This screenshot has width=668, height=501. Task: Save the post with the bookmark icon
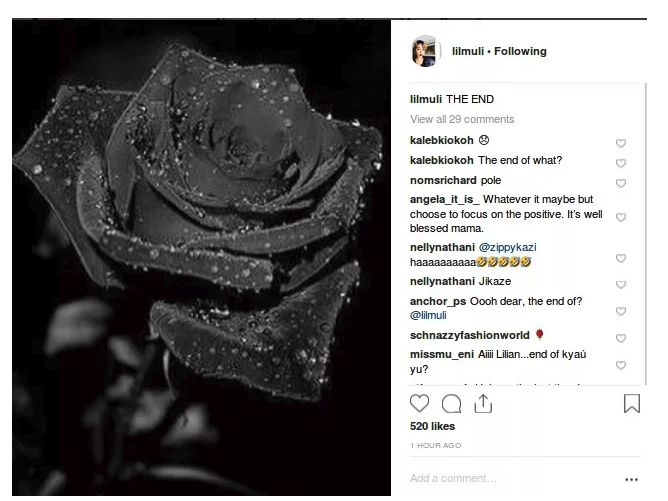coord(632,403)
